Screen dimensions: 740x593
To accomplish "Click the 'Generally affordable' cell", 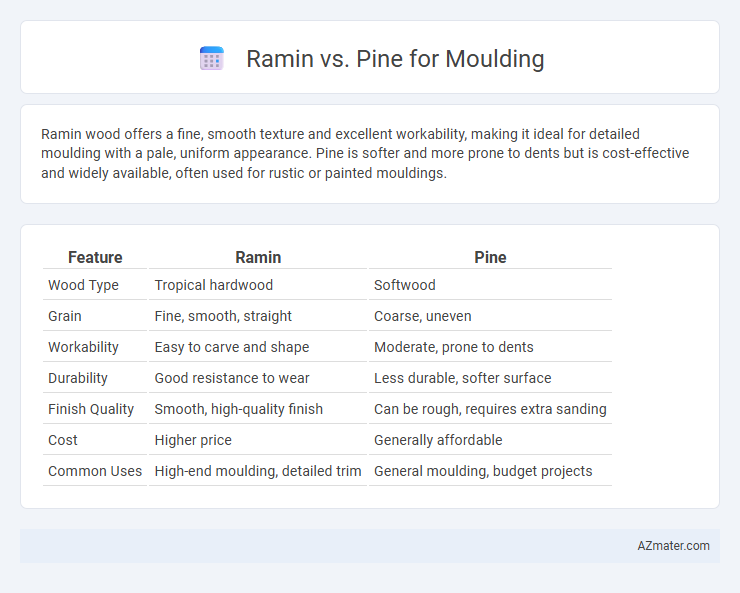I will pos(438,440).
